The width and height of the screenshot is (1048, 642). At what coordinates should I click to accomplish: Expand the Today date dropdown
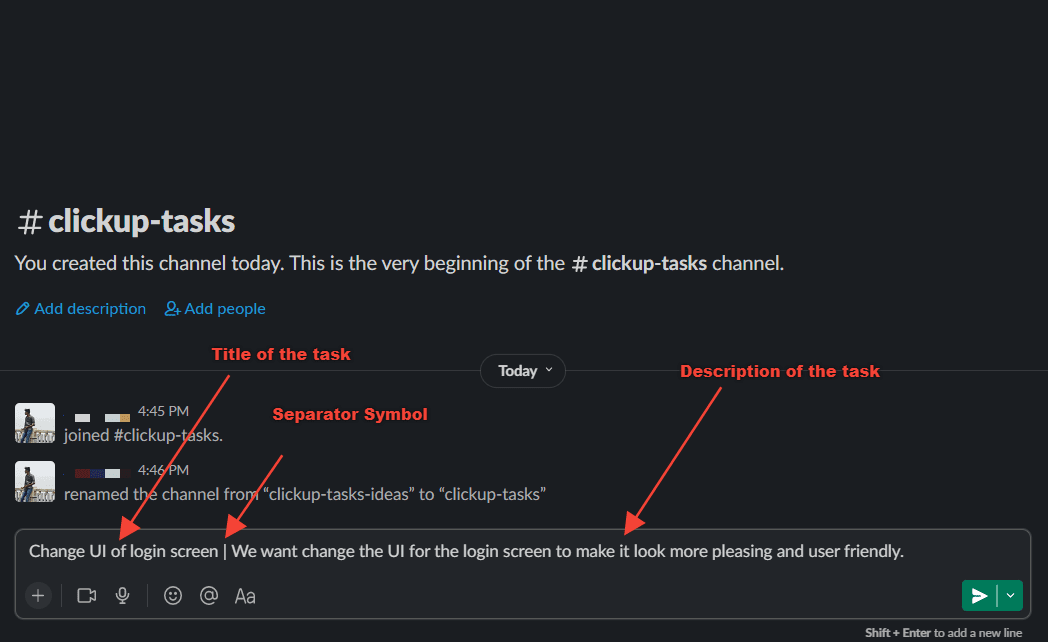coord(523,371)
